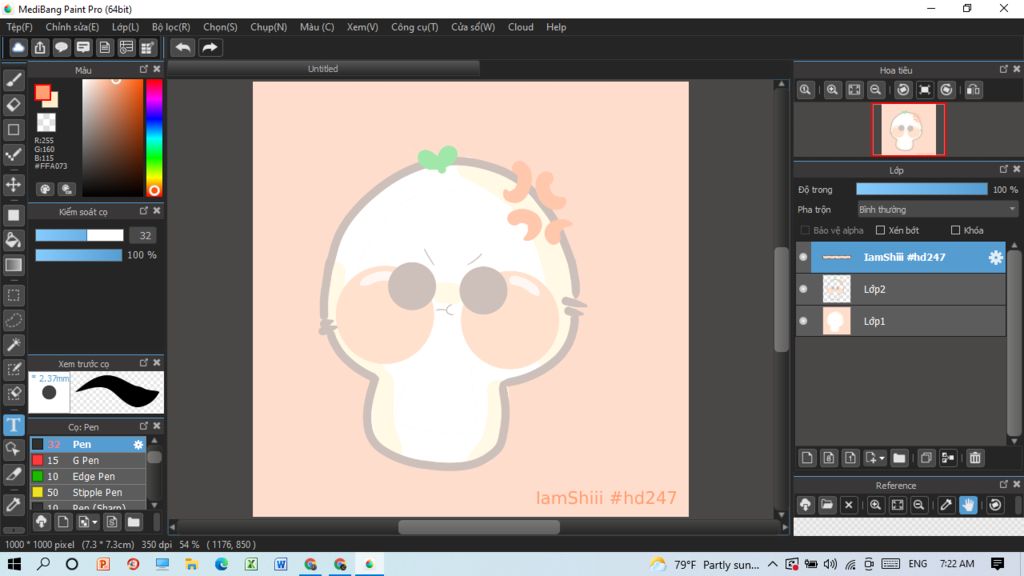Open the Bộ lọc(R) menu

coord(171,27)
